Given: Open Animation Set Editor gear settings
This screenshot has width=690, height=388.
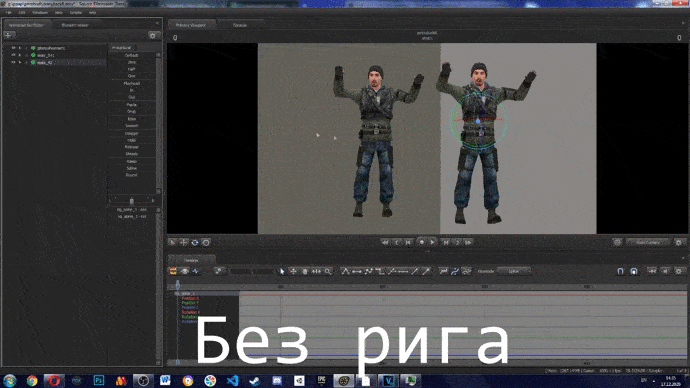Looking at the screenshot, I should [x=153, y=35].
